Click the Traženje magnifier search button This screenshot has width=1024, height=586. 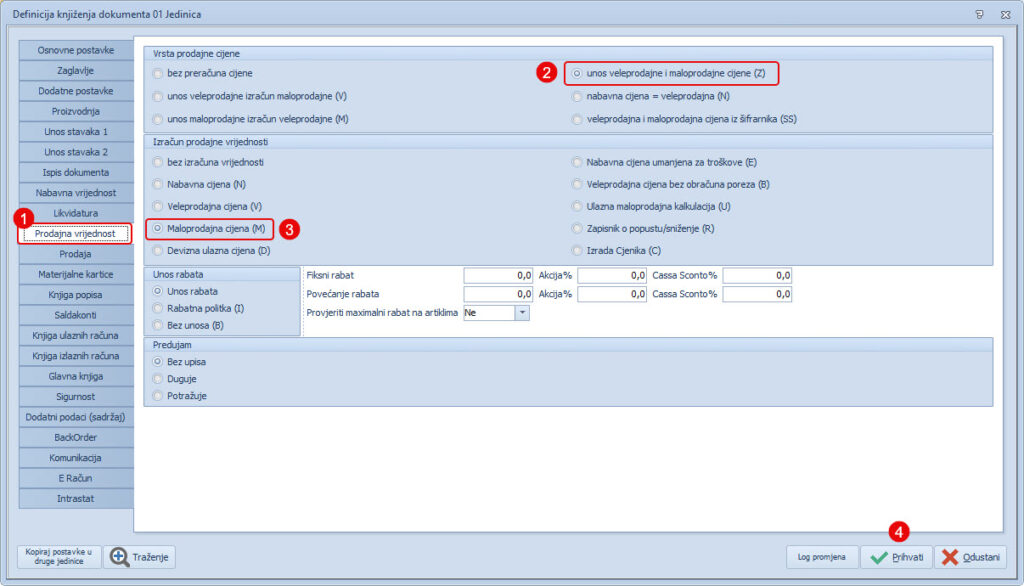pos(140,557)
